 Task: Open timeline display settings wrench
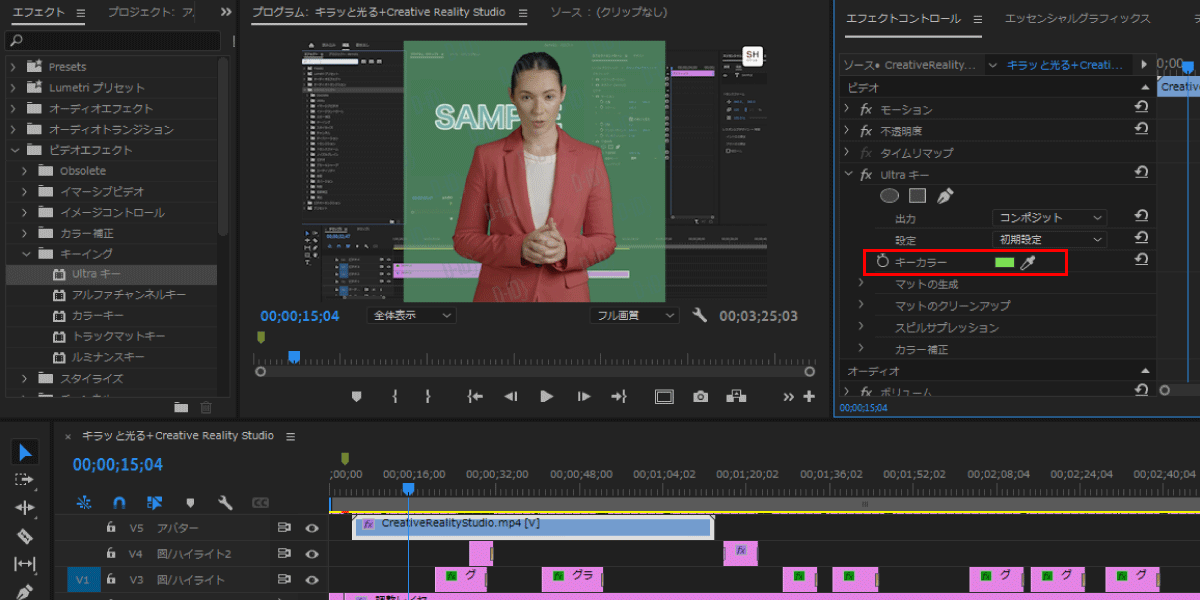(x=225, y=502)
